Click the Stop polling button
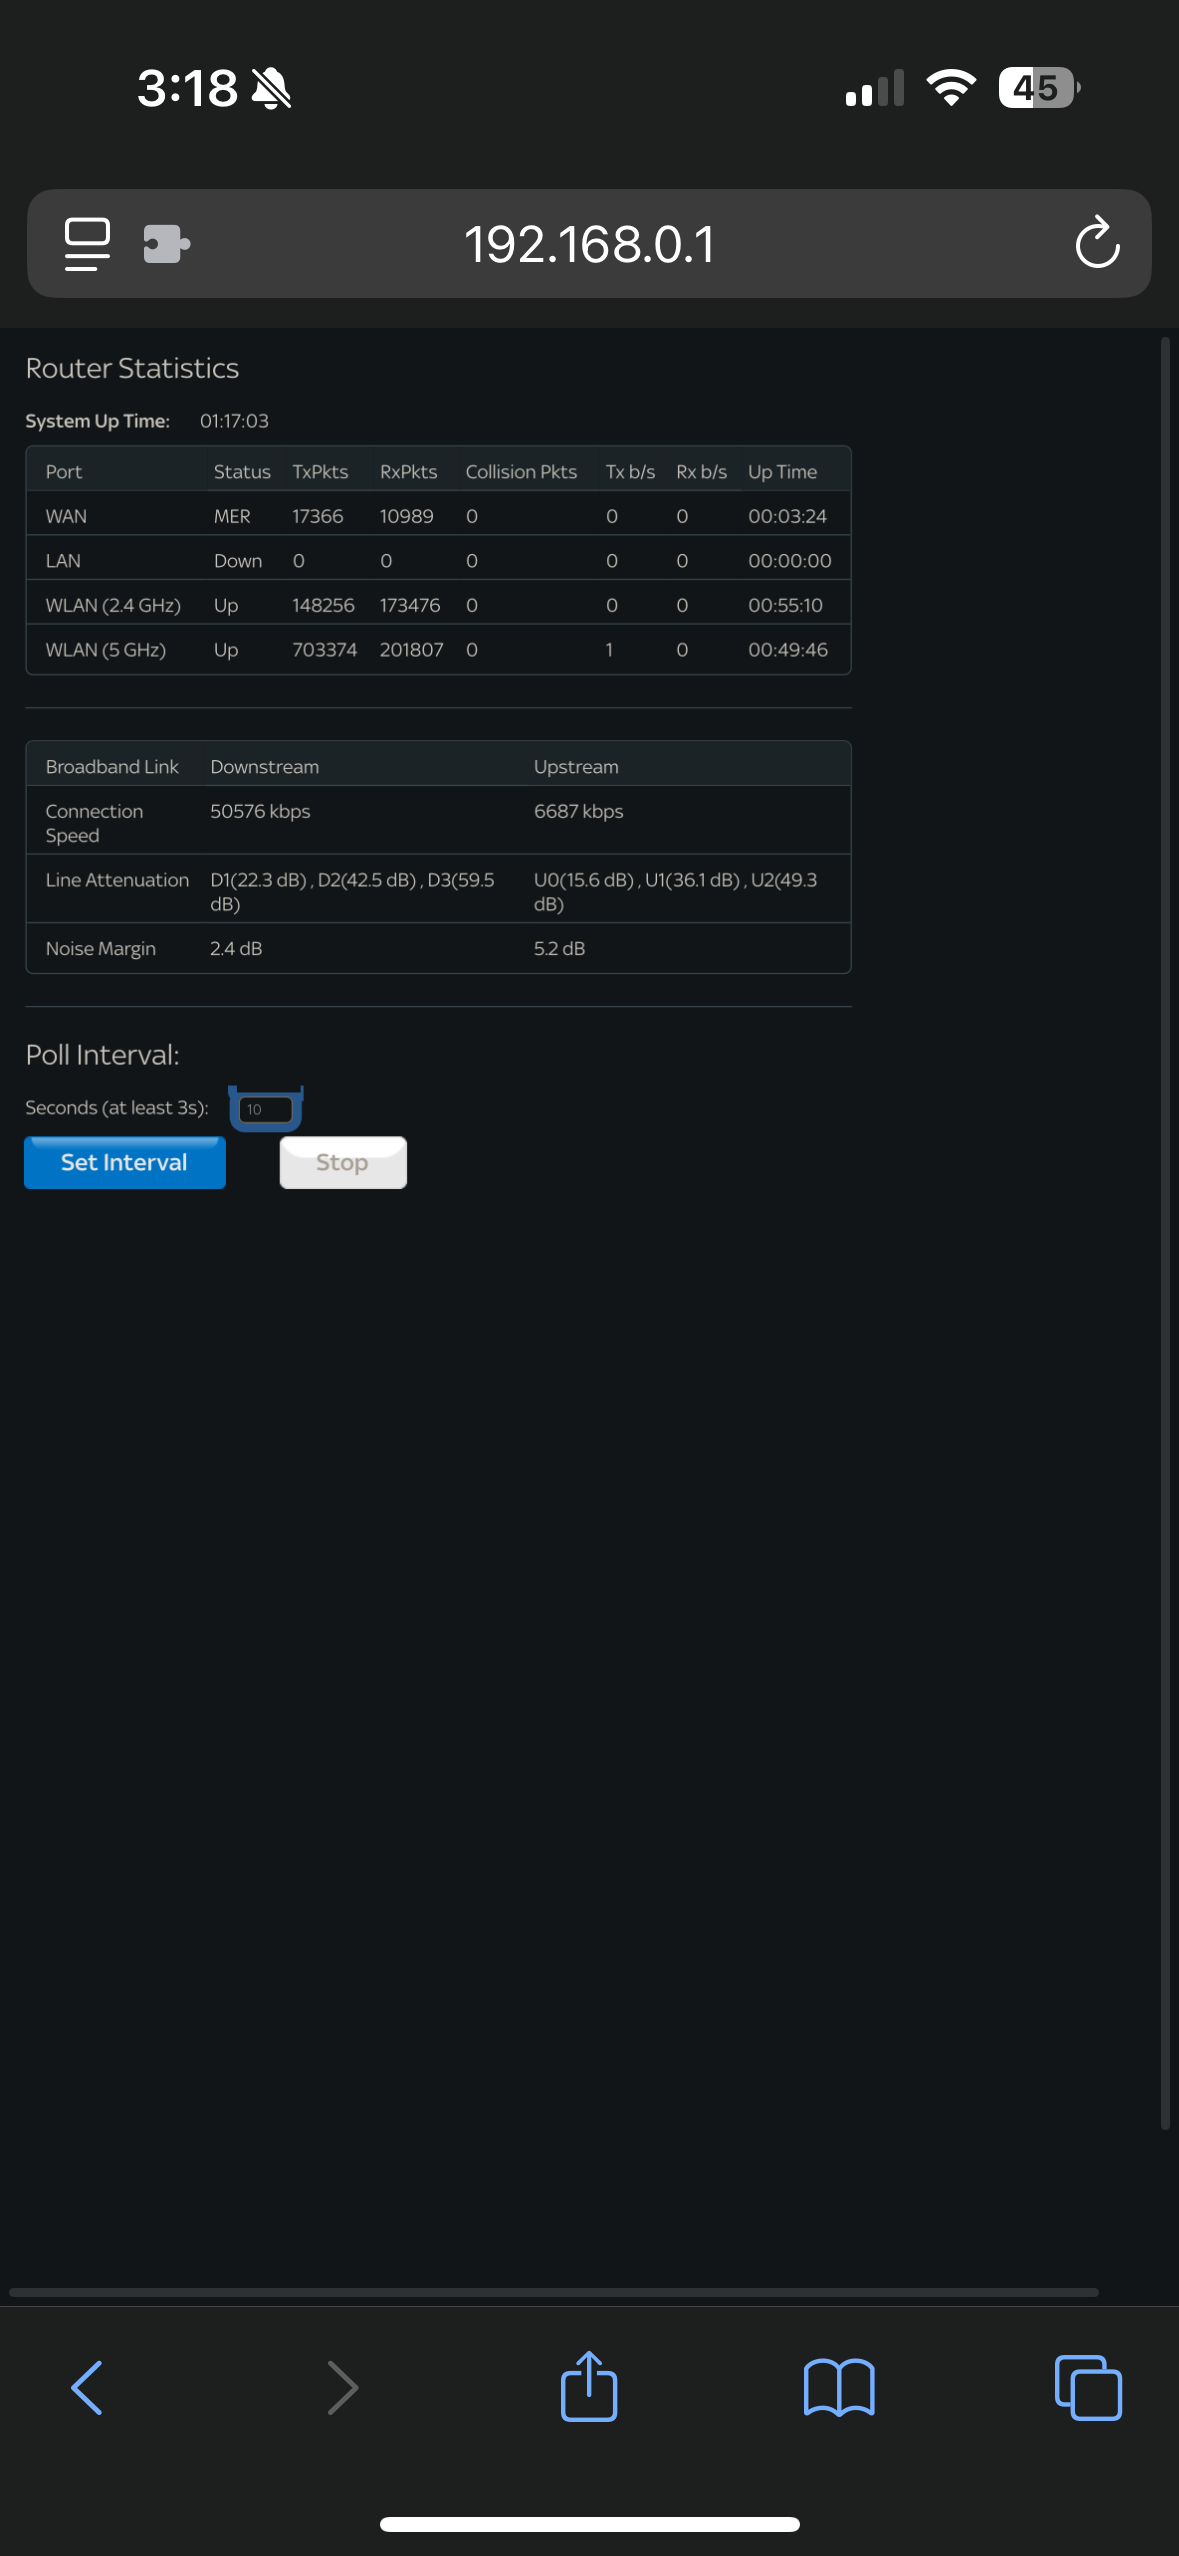 coord(343,1162)
